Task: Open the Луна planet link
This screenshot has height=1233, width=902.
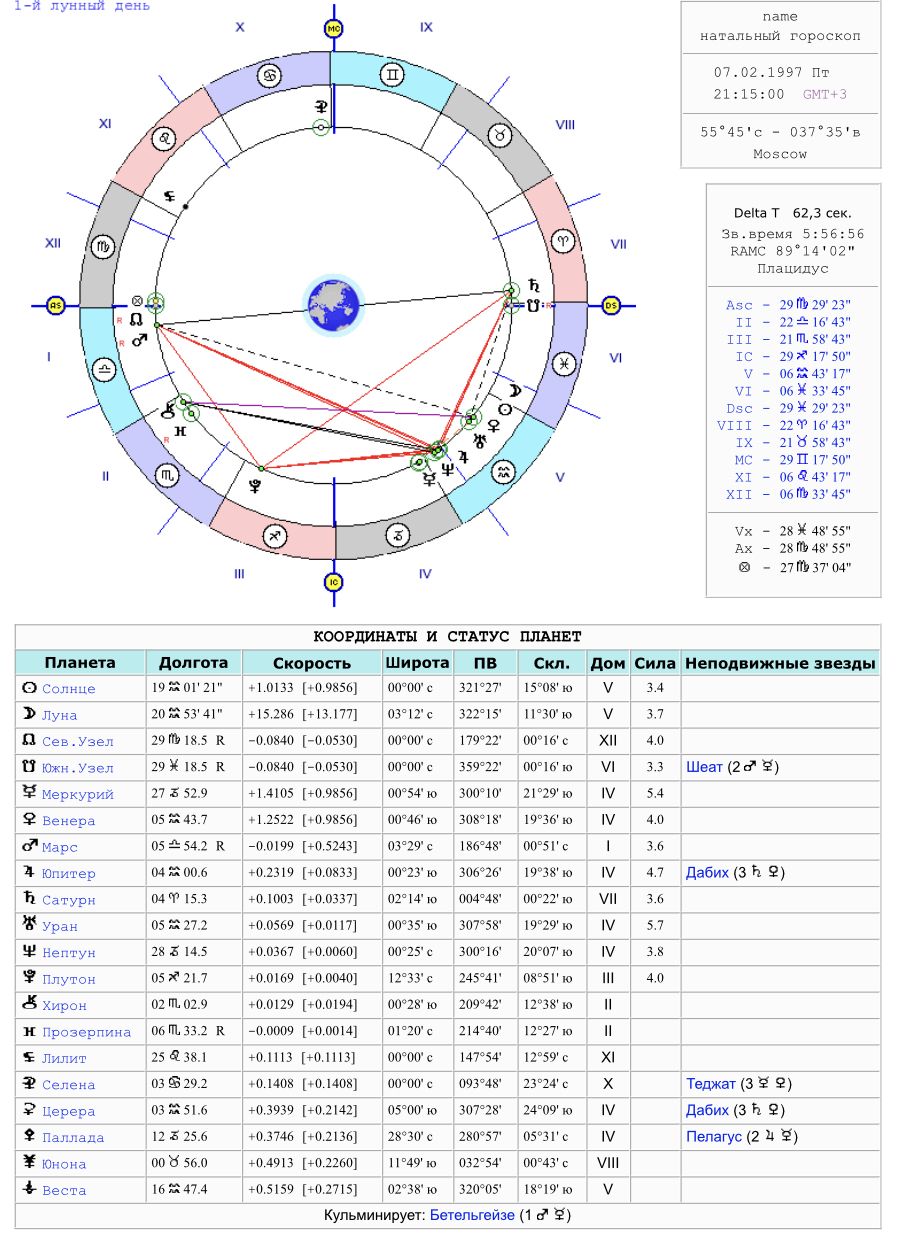Action: [x=59, y=715]
